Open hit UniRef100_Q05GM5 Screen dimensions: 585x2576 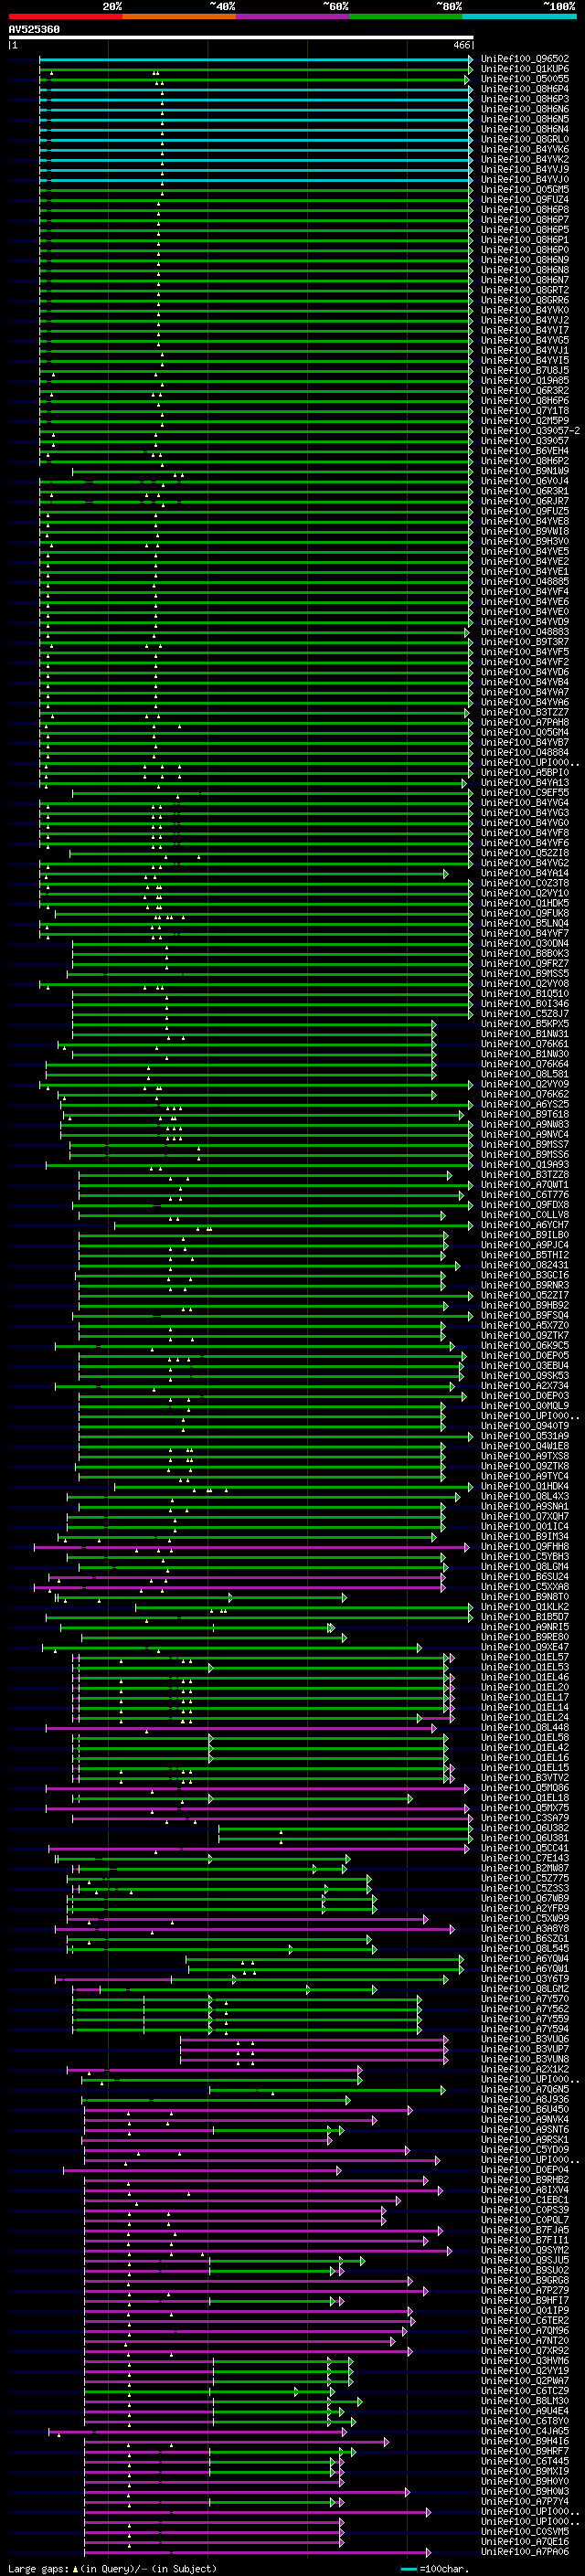pos(525,189)
